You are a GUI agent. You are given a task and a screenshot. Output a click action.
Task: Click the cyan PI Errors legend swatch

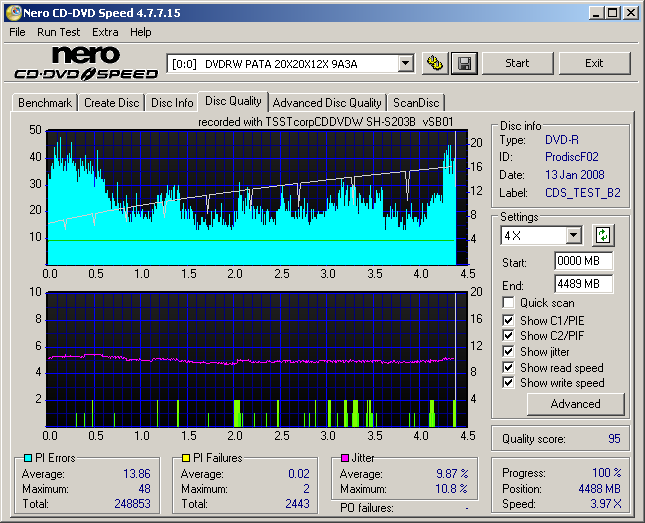click(x=28, y=458)
